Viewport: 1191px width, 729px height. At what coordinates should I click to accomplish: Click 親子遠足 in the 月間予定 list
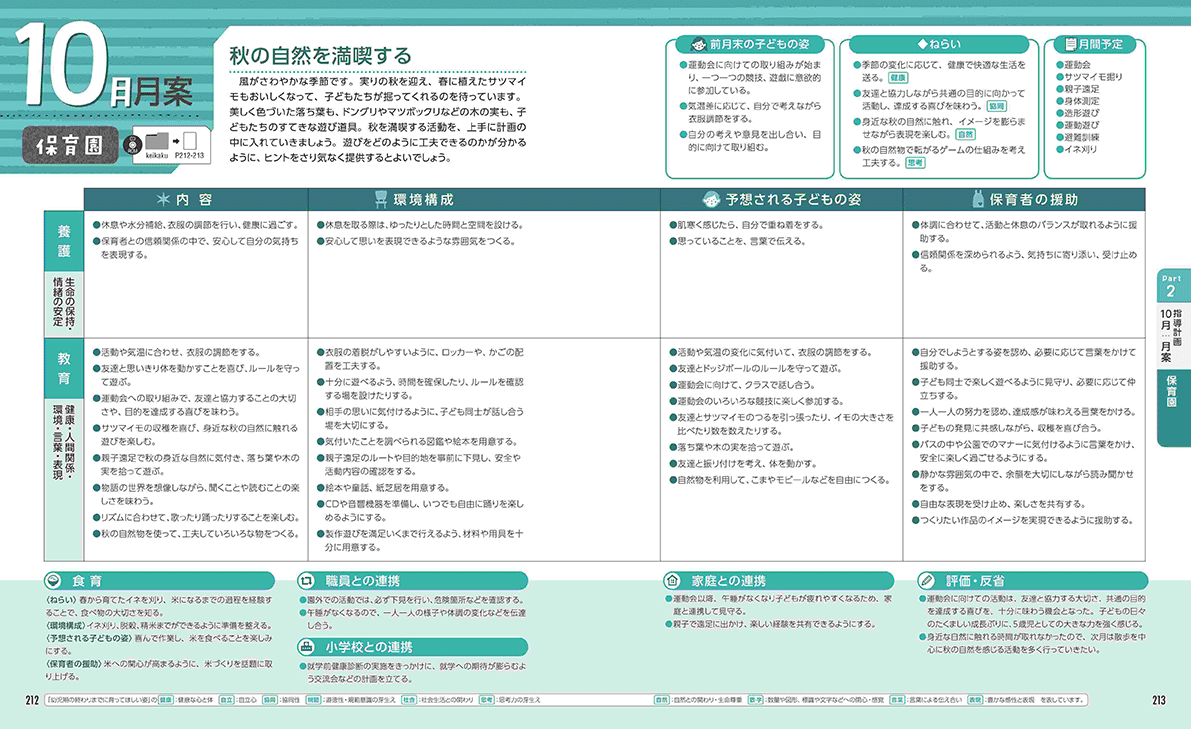[1082, 89]
